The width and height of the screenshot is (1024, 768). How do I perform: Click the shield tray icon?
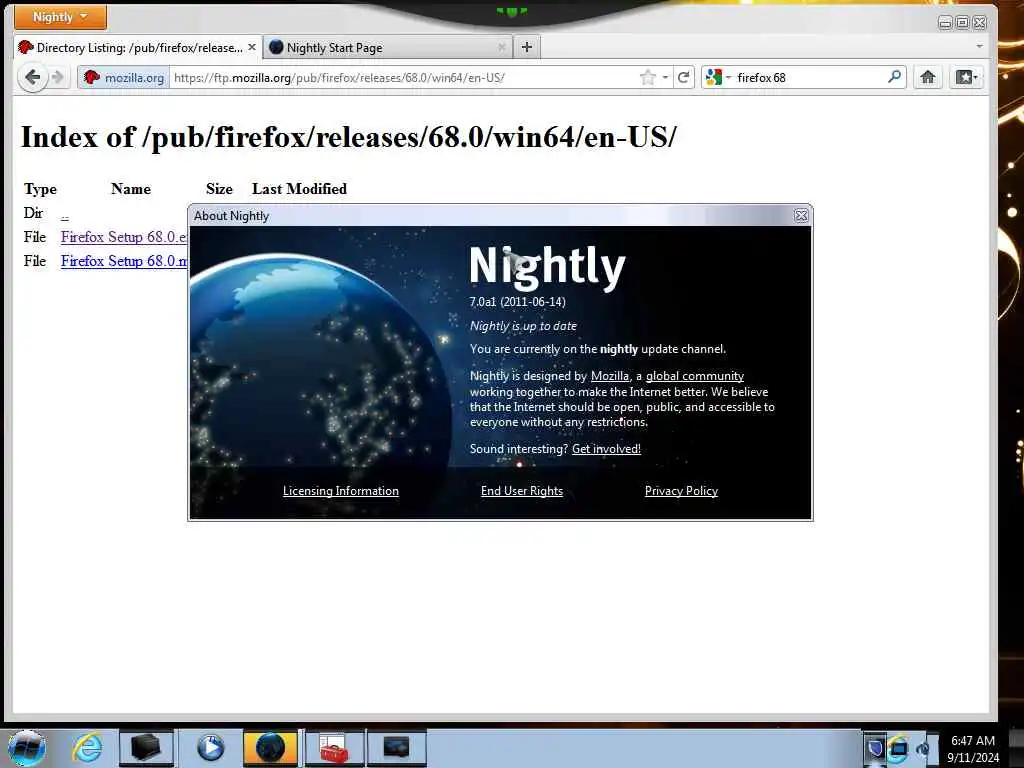pos(875,748)
